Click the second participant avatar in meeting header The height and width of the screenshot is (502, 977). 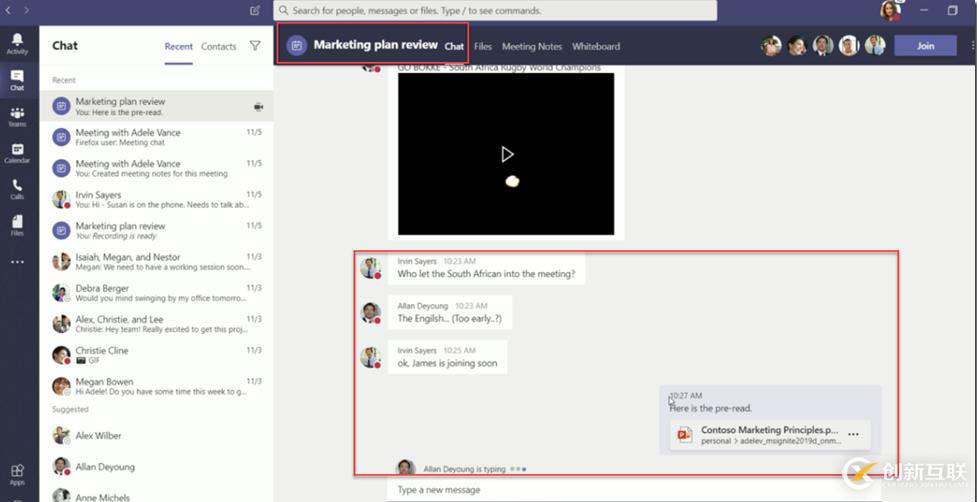(797, 45)
